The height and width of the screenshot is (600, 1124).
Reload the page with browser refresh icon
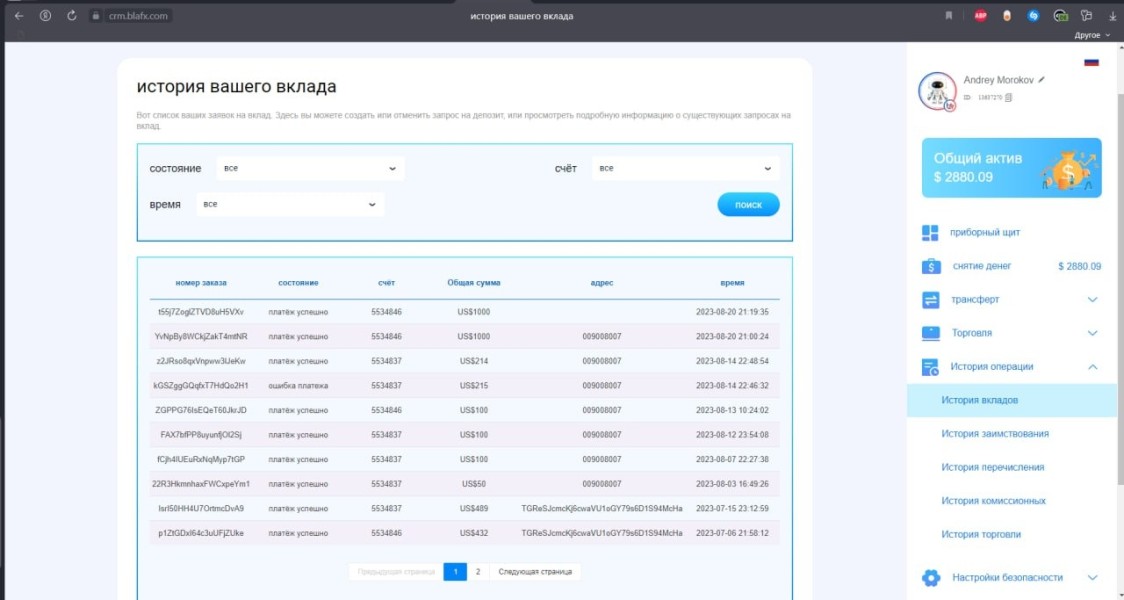point(72,16)
